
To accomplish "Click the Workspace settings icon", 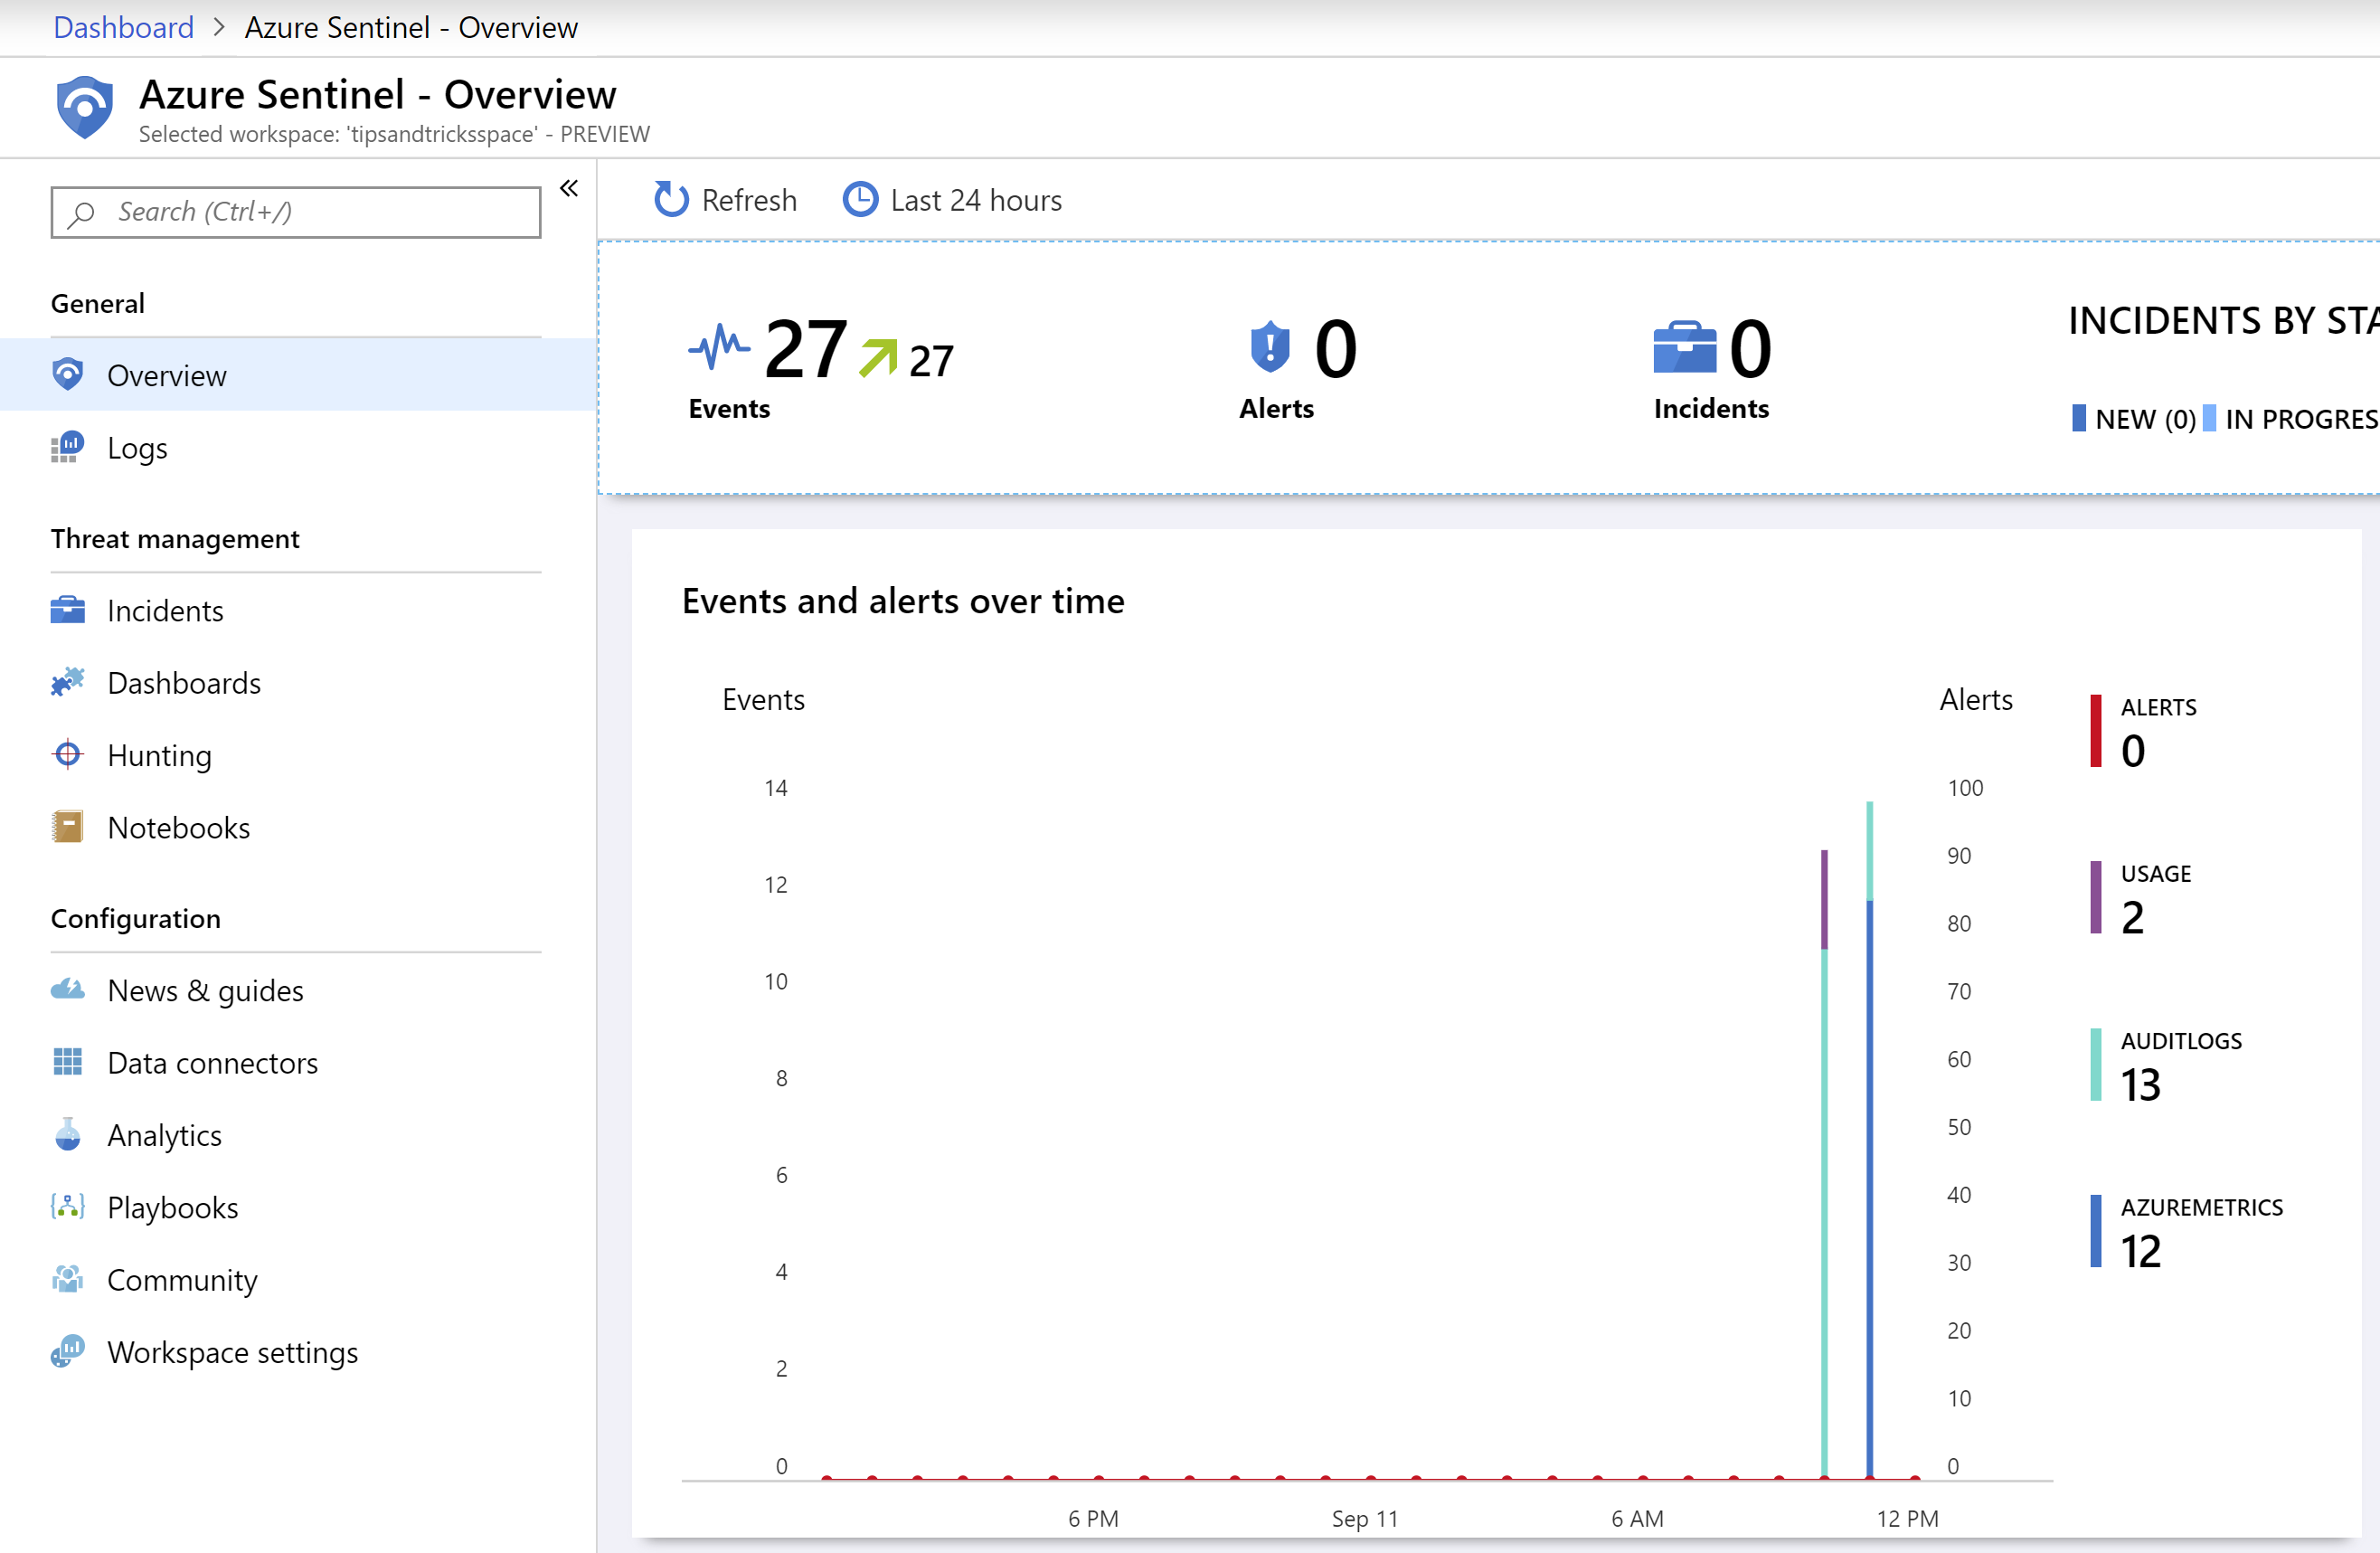I will coord(68,1351).
